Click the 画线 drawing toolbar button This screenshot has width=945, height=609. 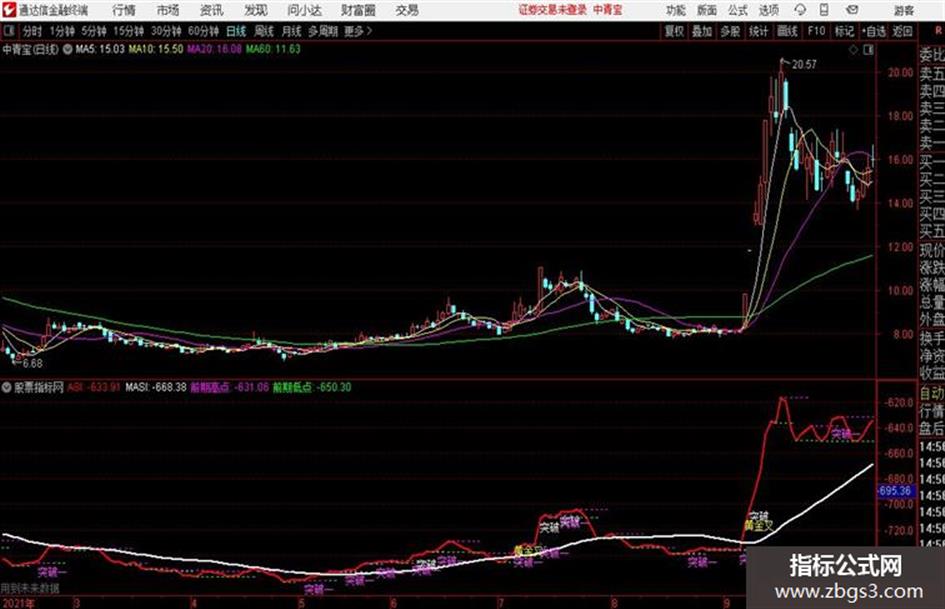click(787, 31)
